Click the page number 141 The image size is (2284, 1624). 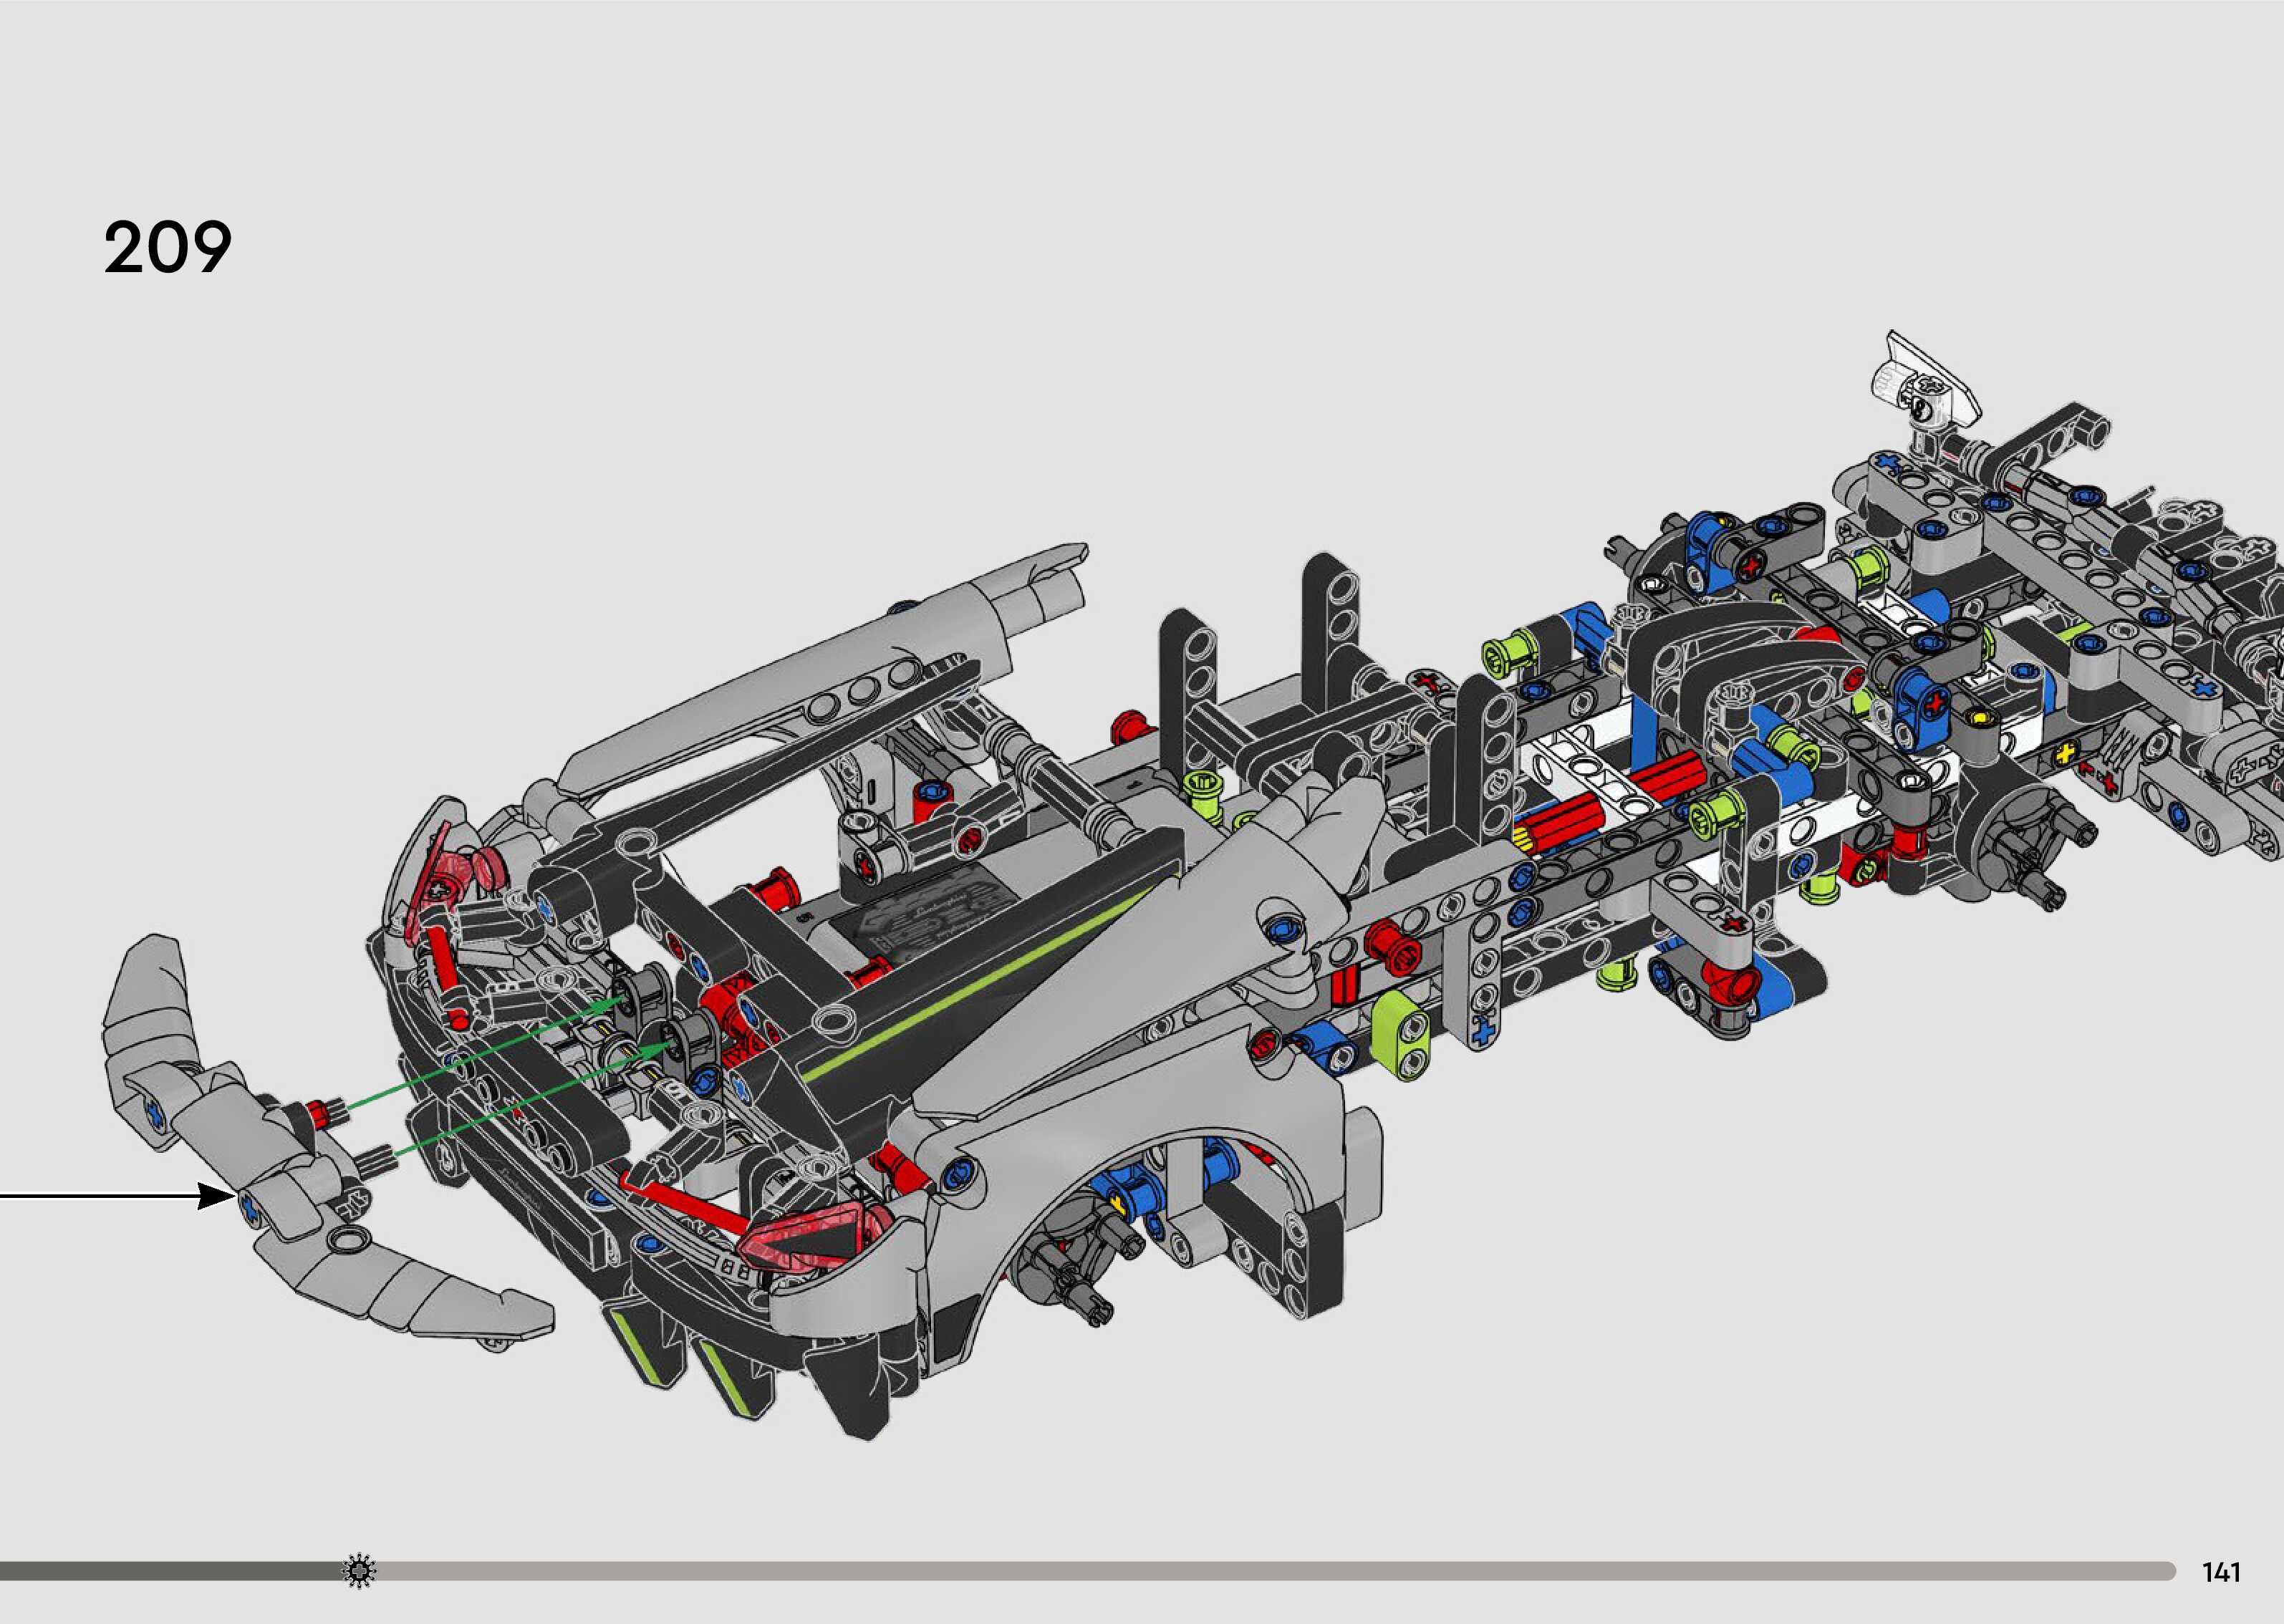tap(2221, 1573)
